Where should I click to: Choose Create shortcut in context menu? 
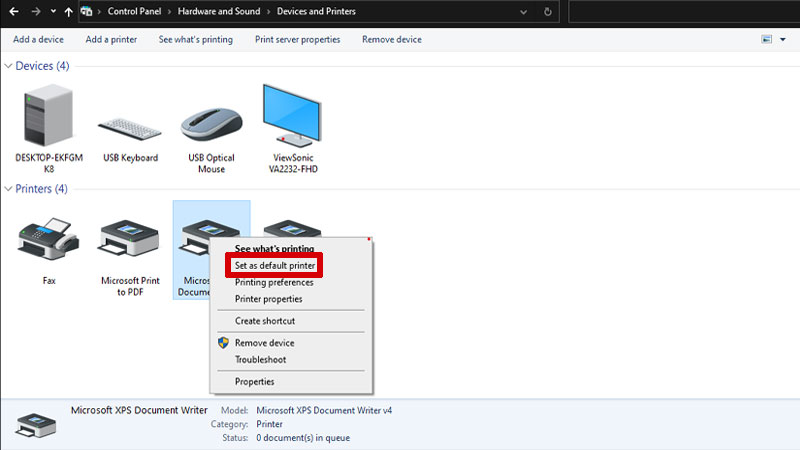click(265, 321)
